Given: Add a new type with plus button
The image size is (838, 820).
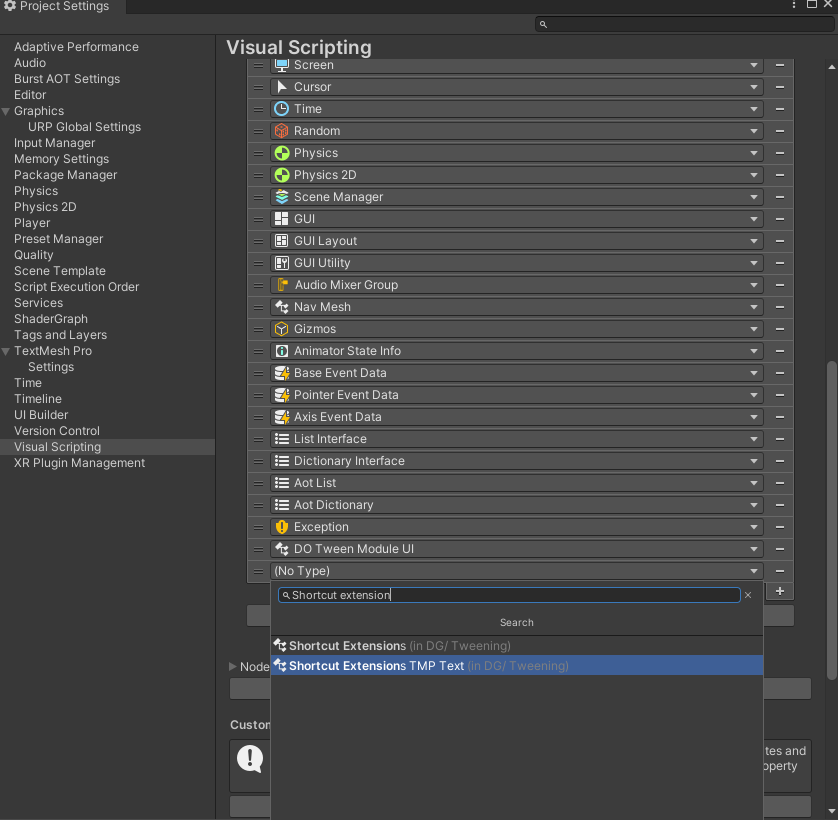Looking at the screenshot, I should point(780,591).
